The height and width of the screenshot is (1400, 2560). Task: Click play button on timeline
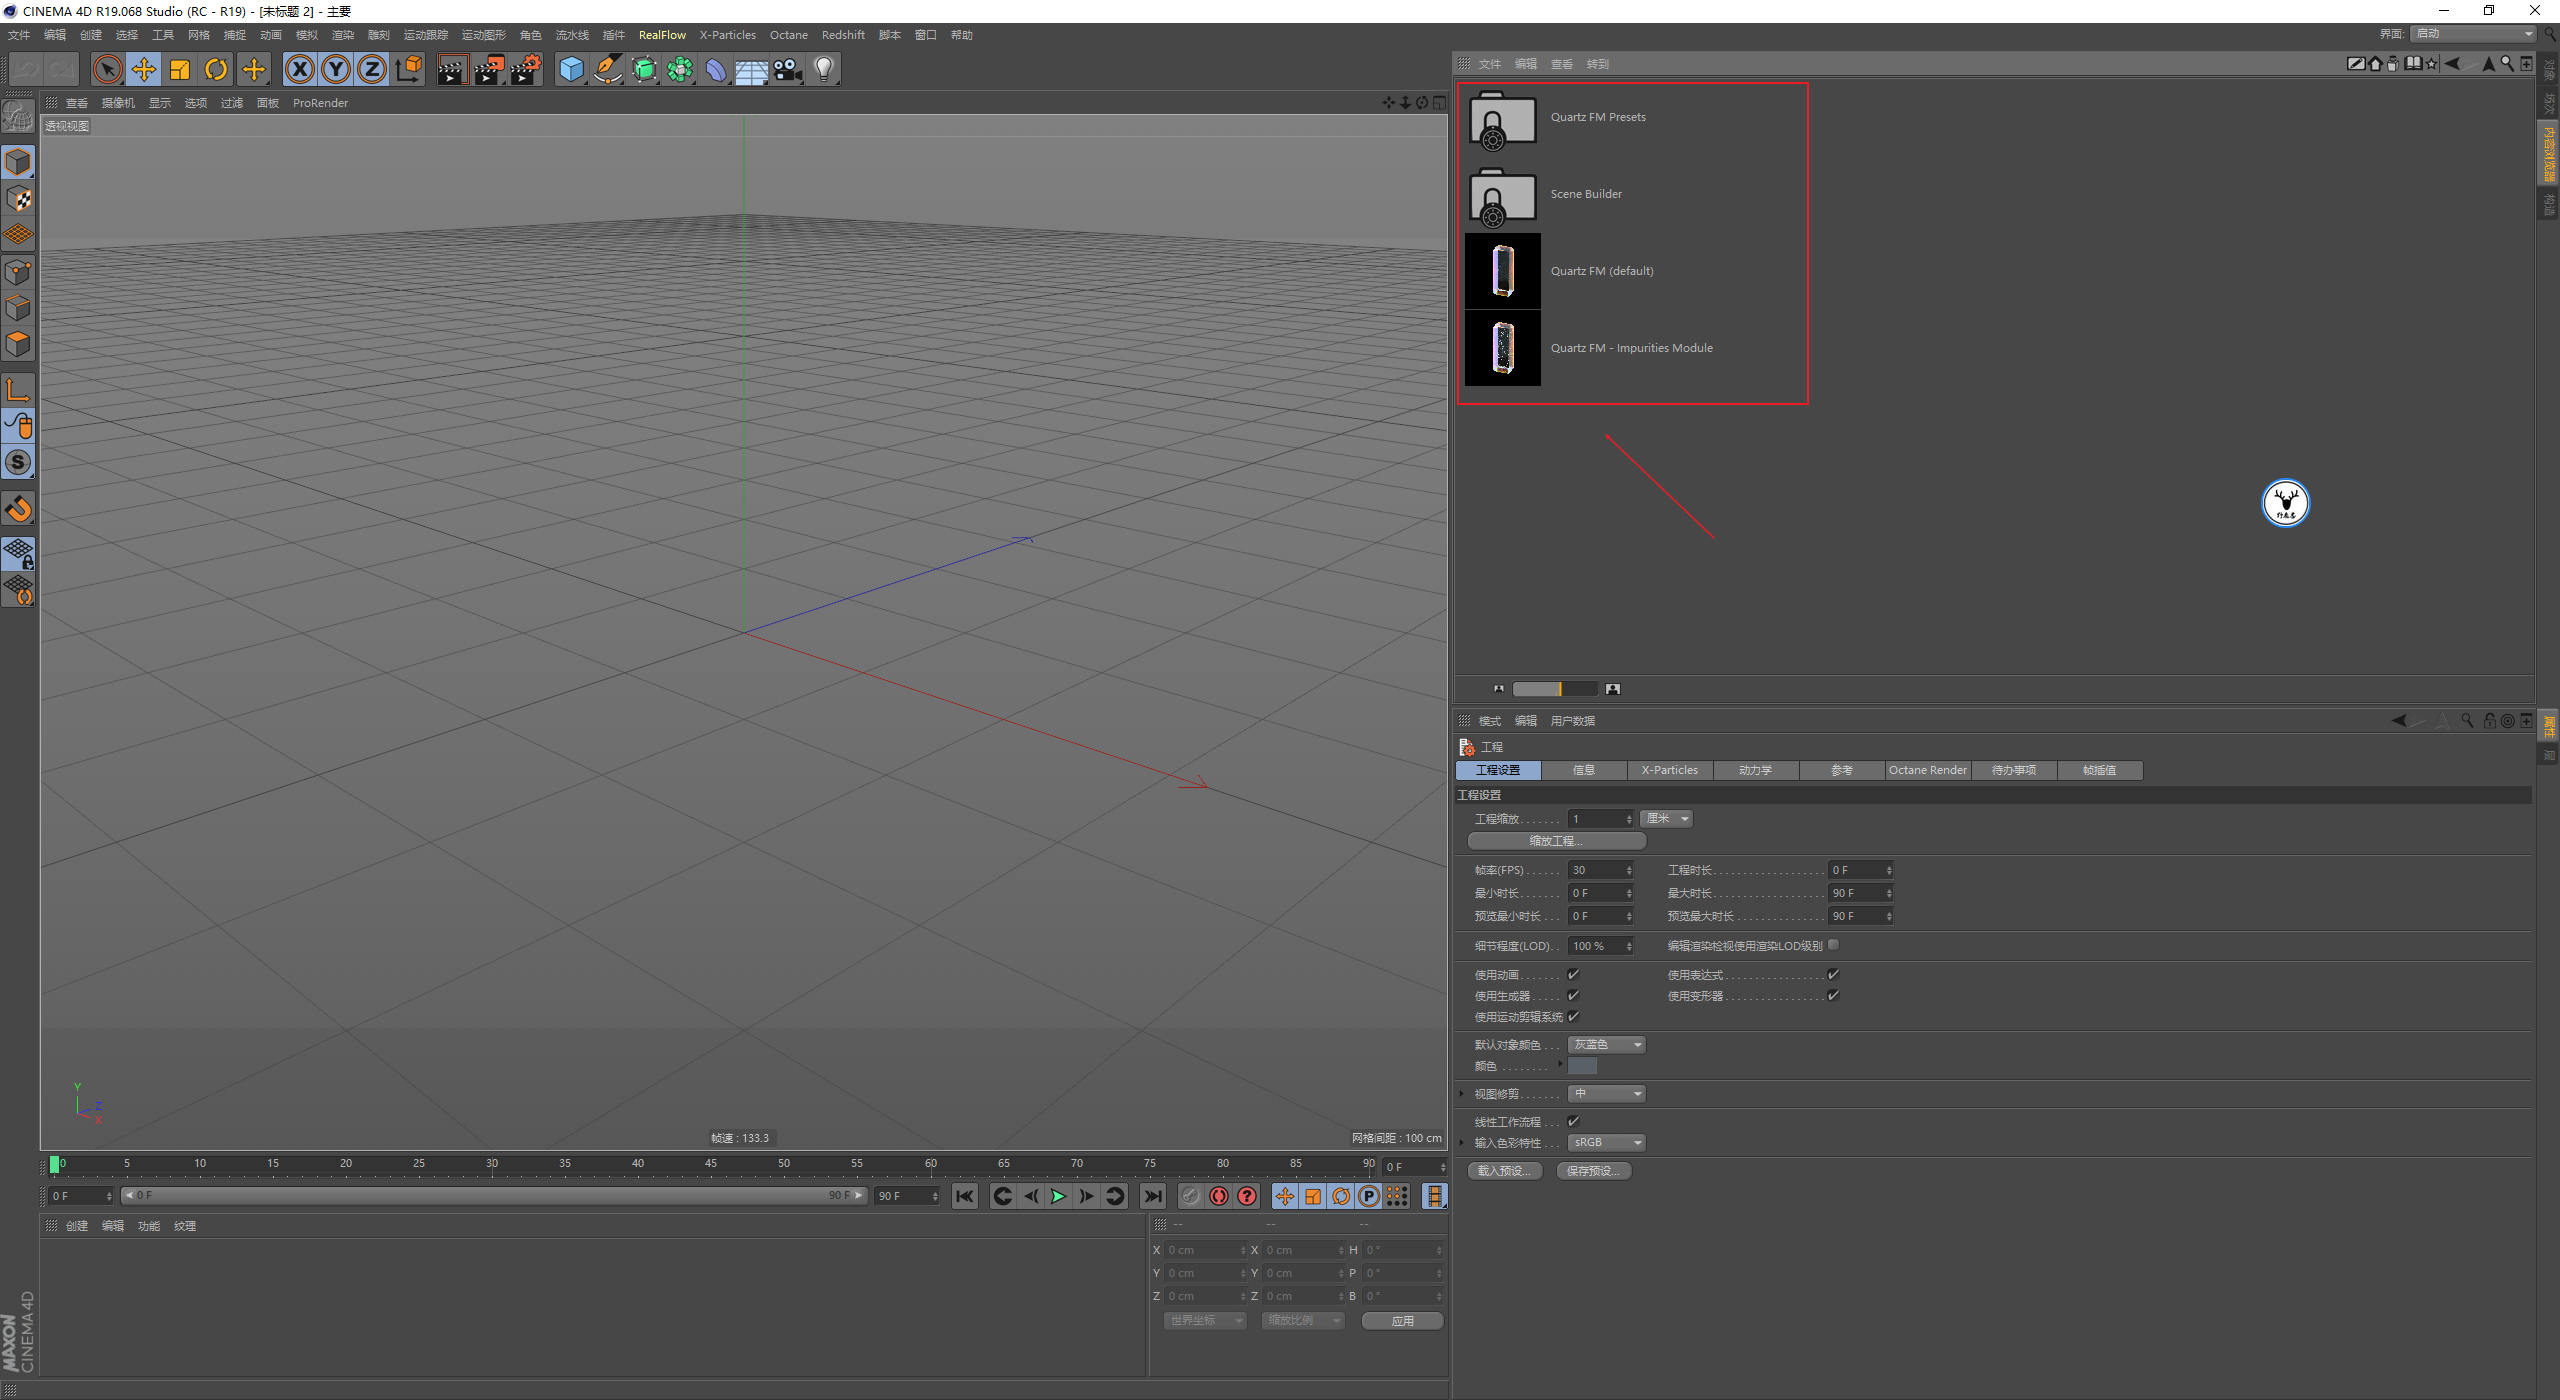(1055, 1197)
